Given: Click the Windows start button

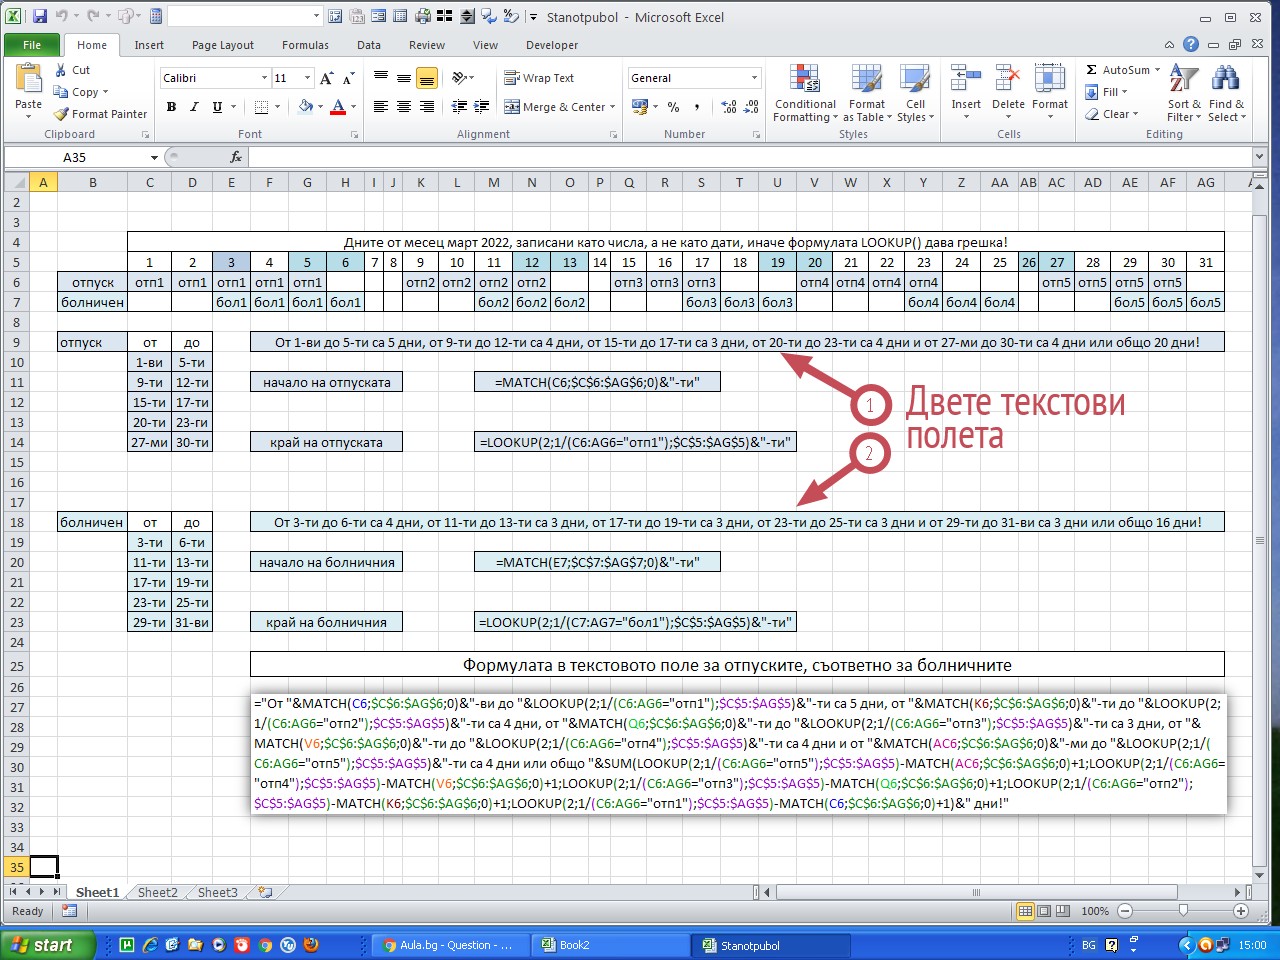Looking at the screenshot, I should (x=48, y=945).
